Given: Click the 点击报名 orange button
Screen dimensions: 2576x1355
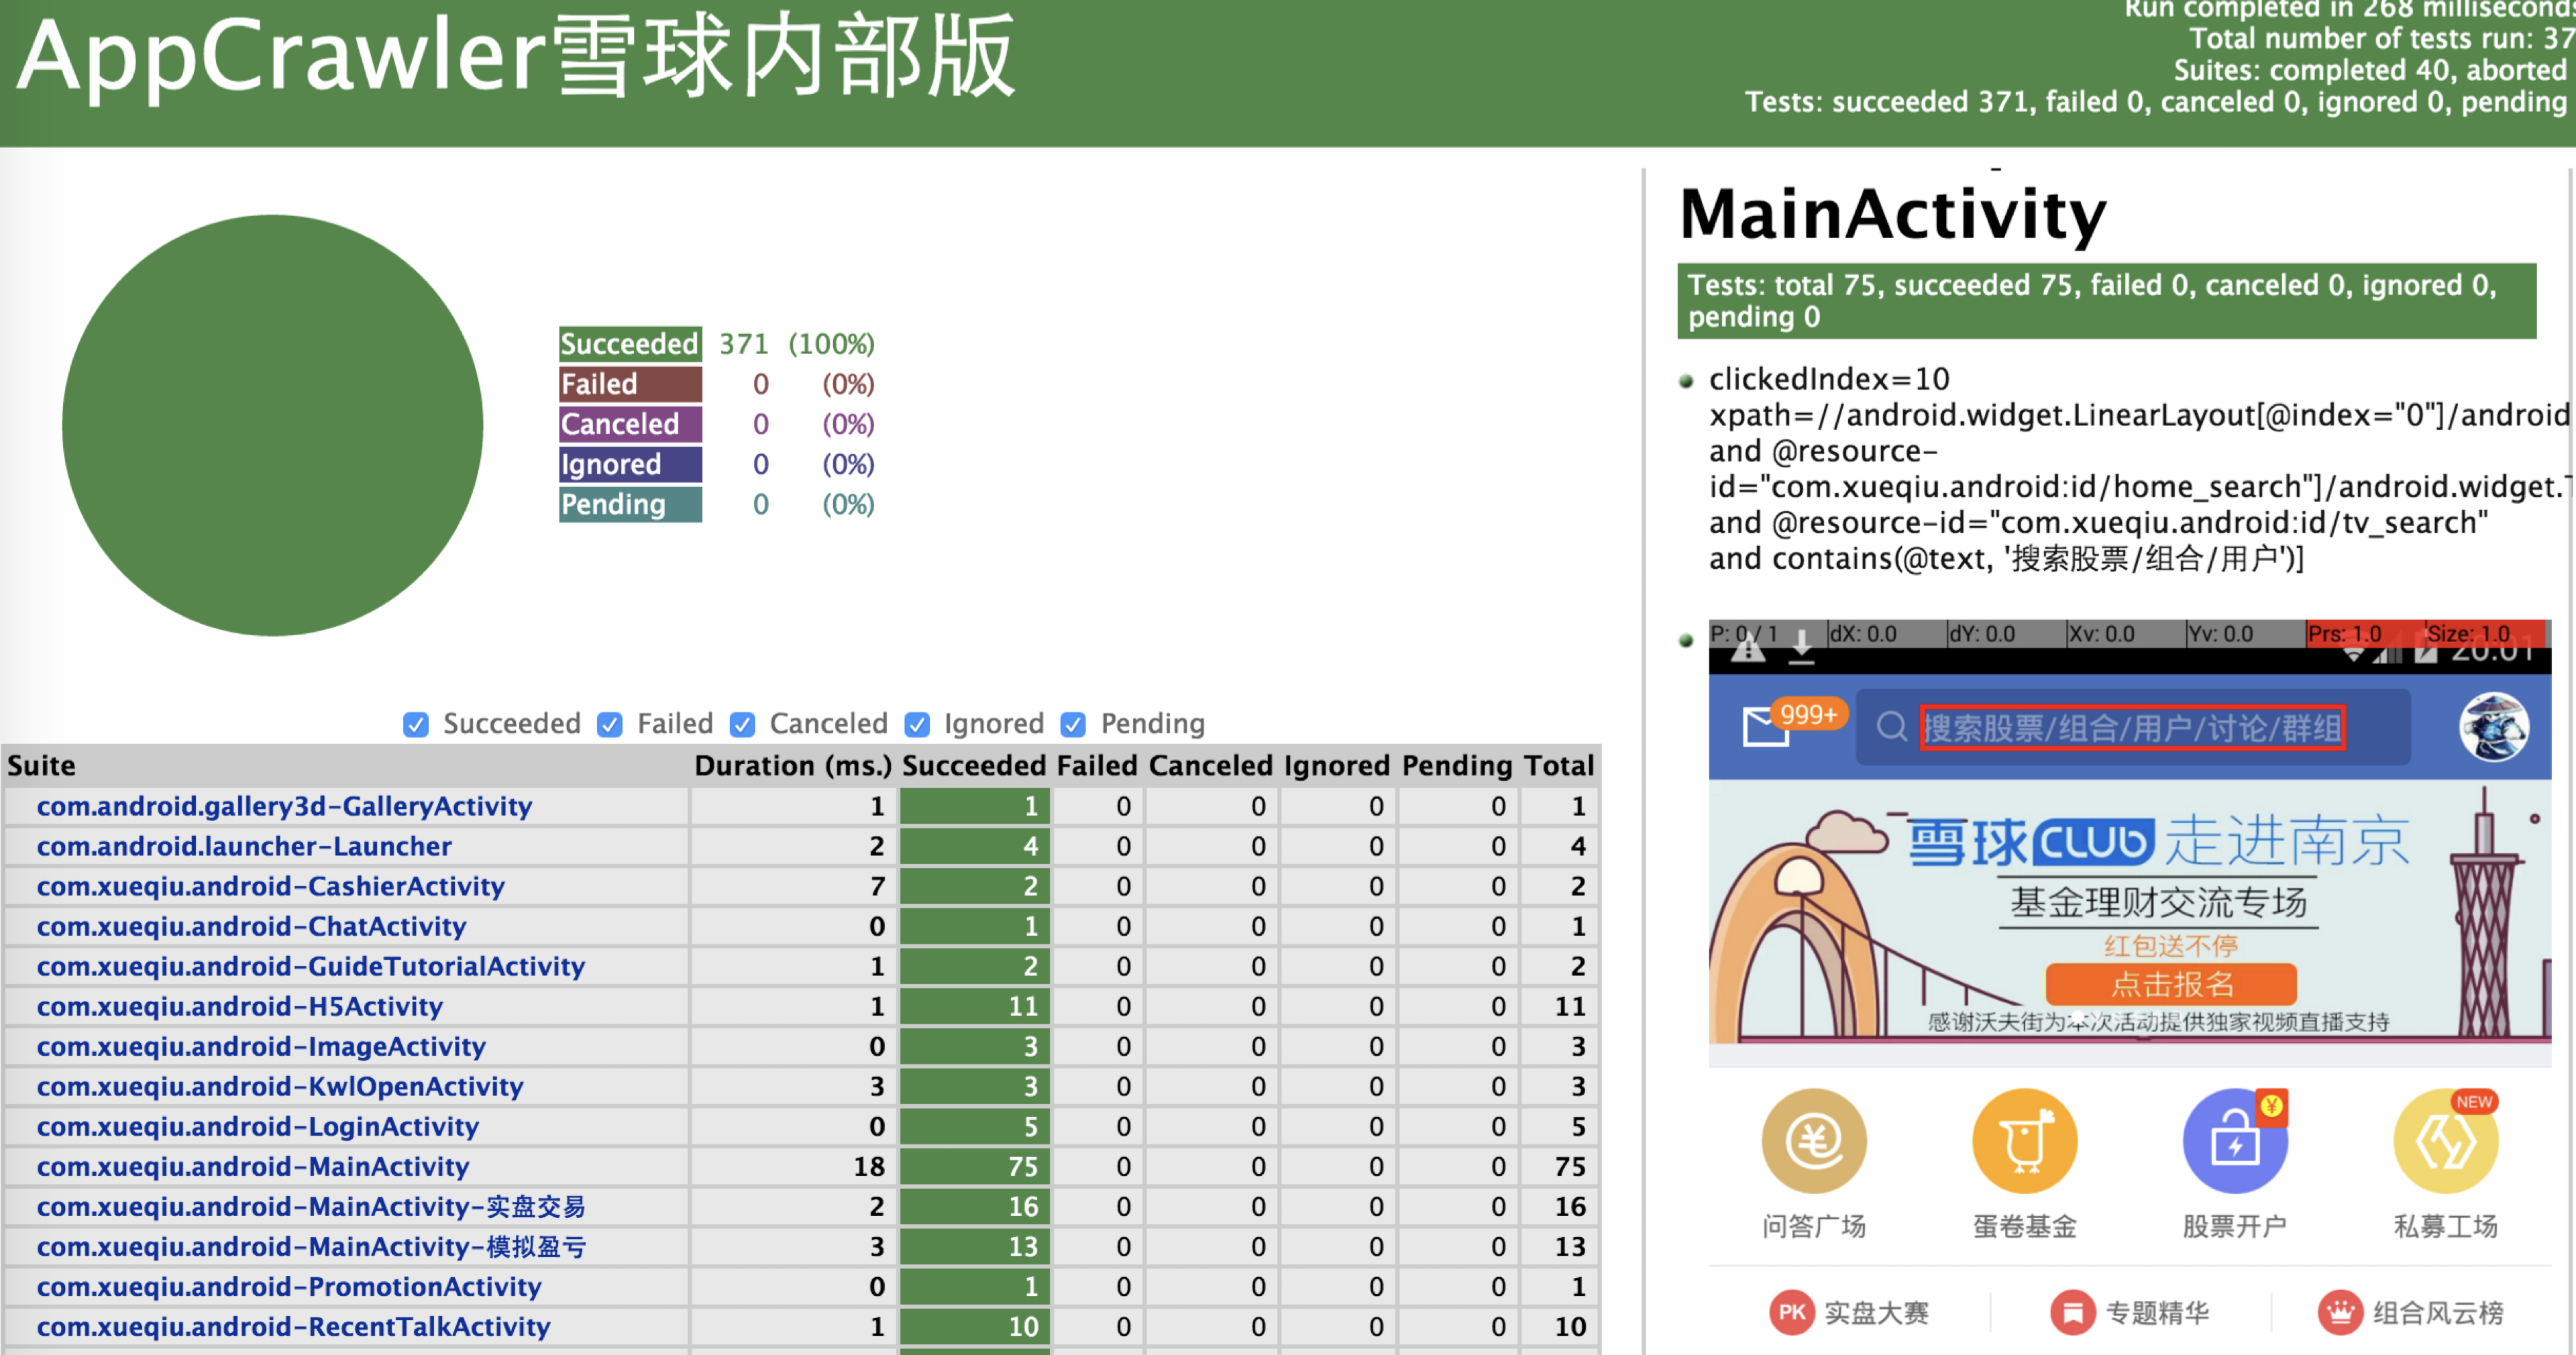Looking at the screenshot, I should click(x=2171, y=984).
